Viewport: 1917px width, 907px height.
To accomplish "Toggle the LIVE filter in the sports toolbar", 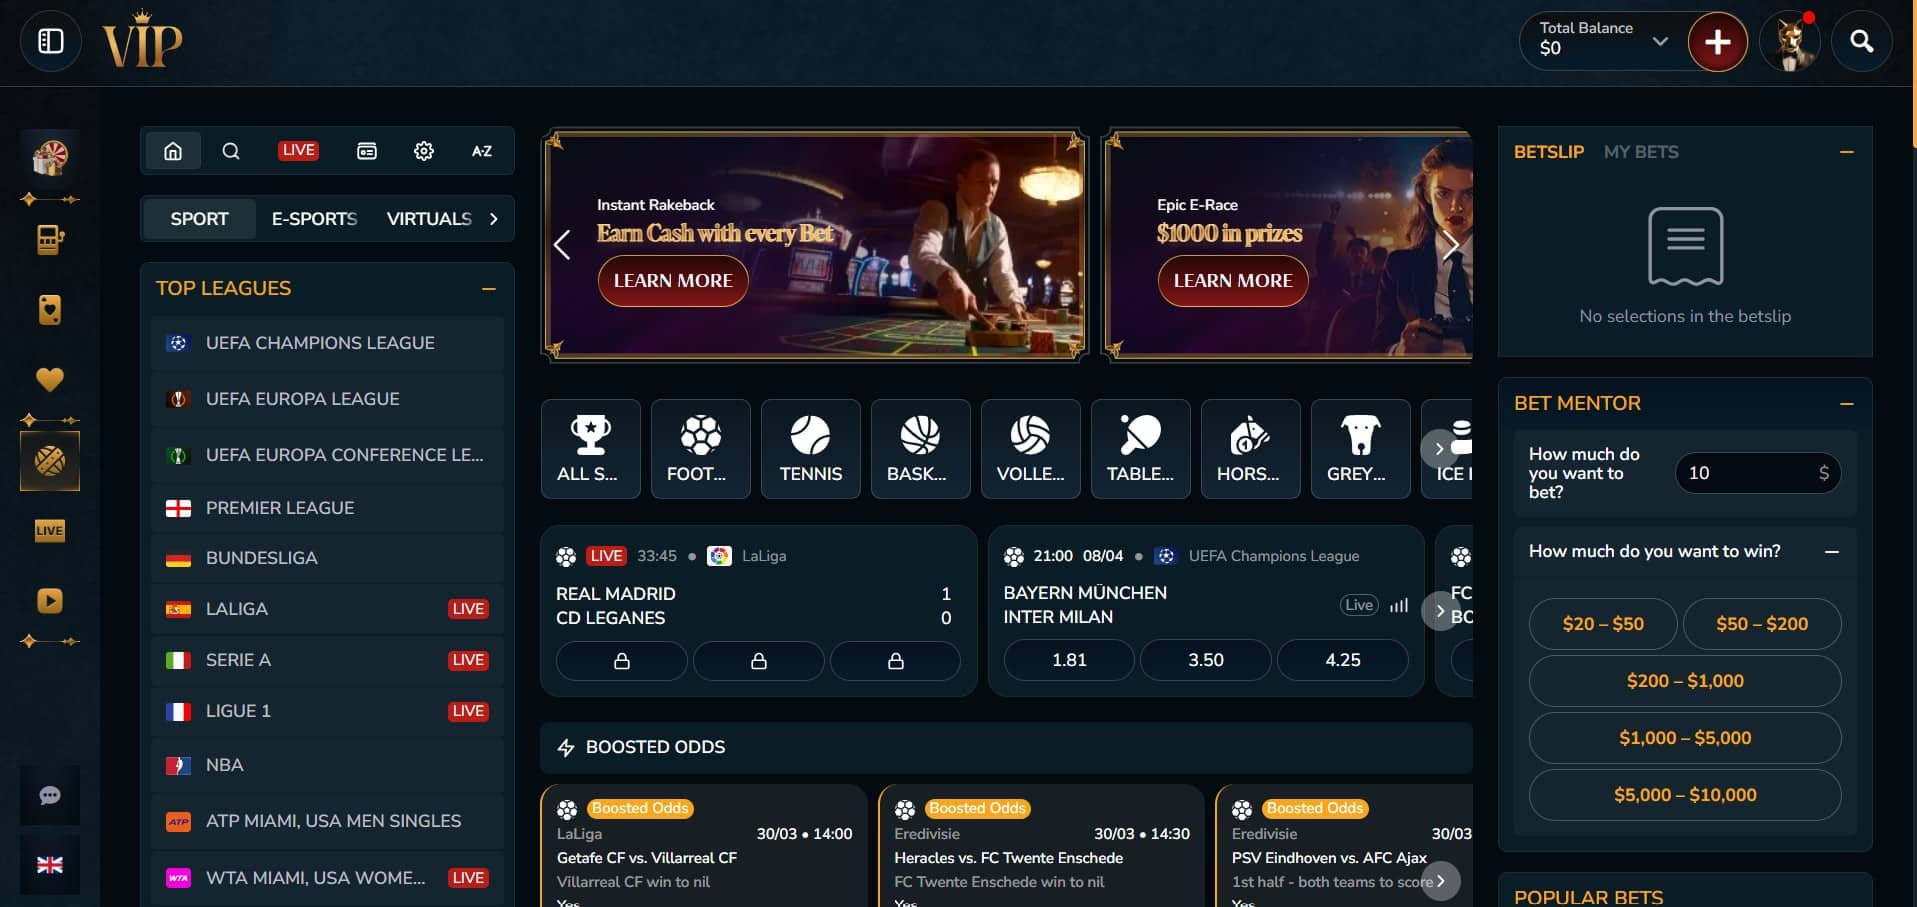I will pyautogui.click(x=298, y=150).
